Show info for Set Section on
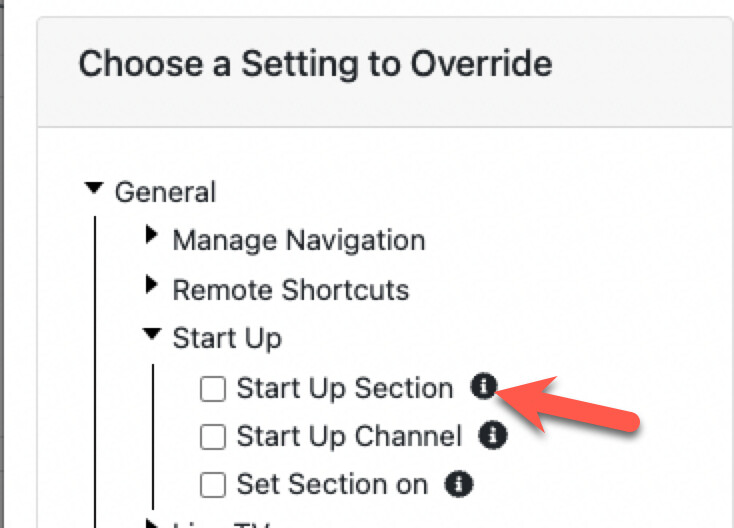734x528 pixels. 458,485
